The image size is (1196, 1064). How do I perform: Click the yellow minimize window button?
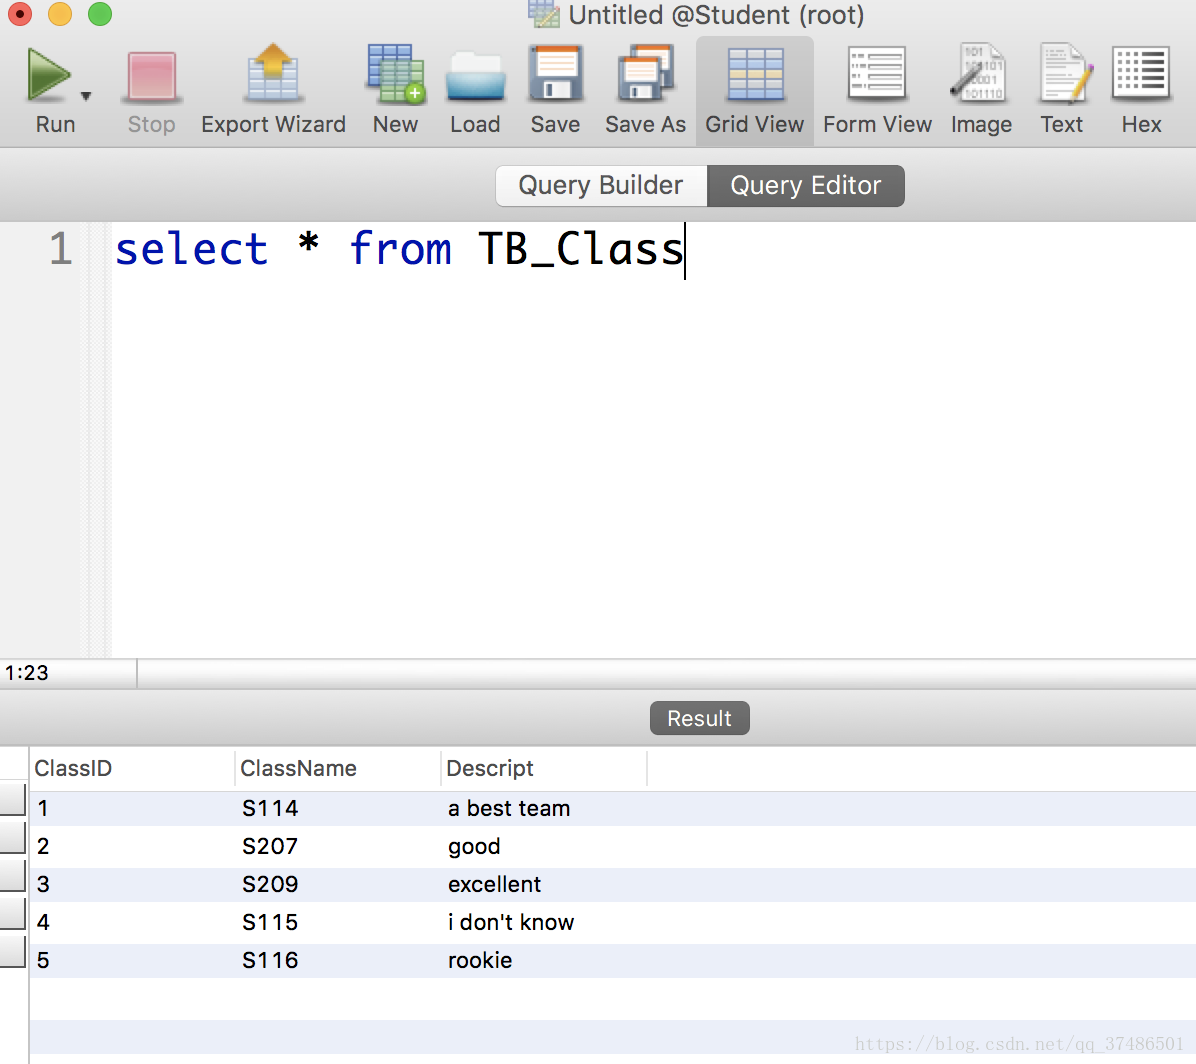coord(59,14)
